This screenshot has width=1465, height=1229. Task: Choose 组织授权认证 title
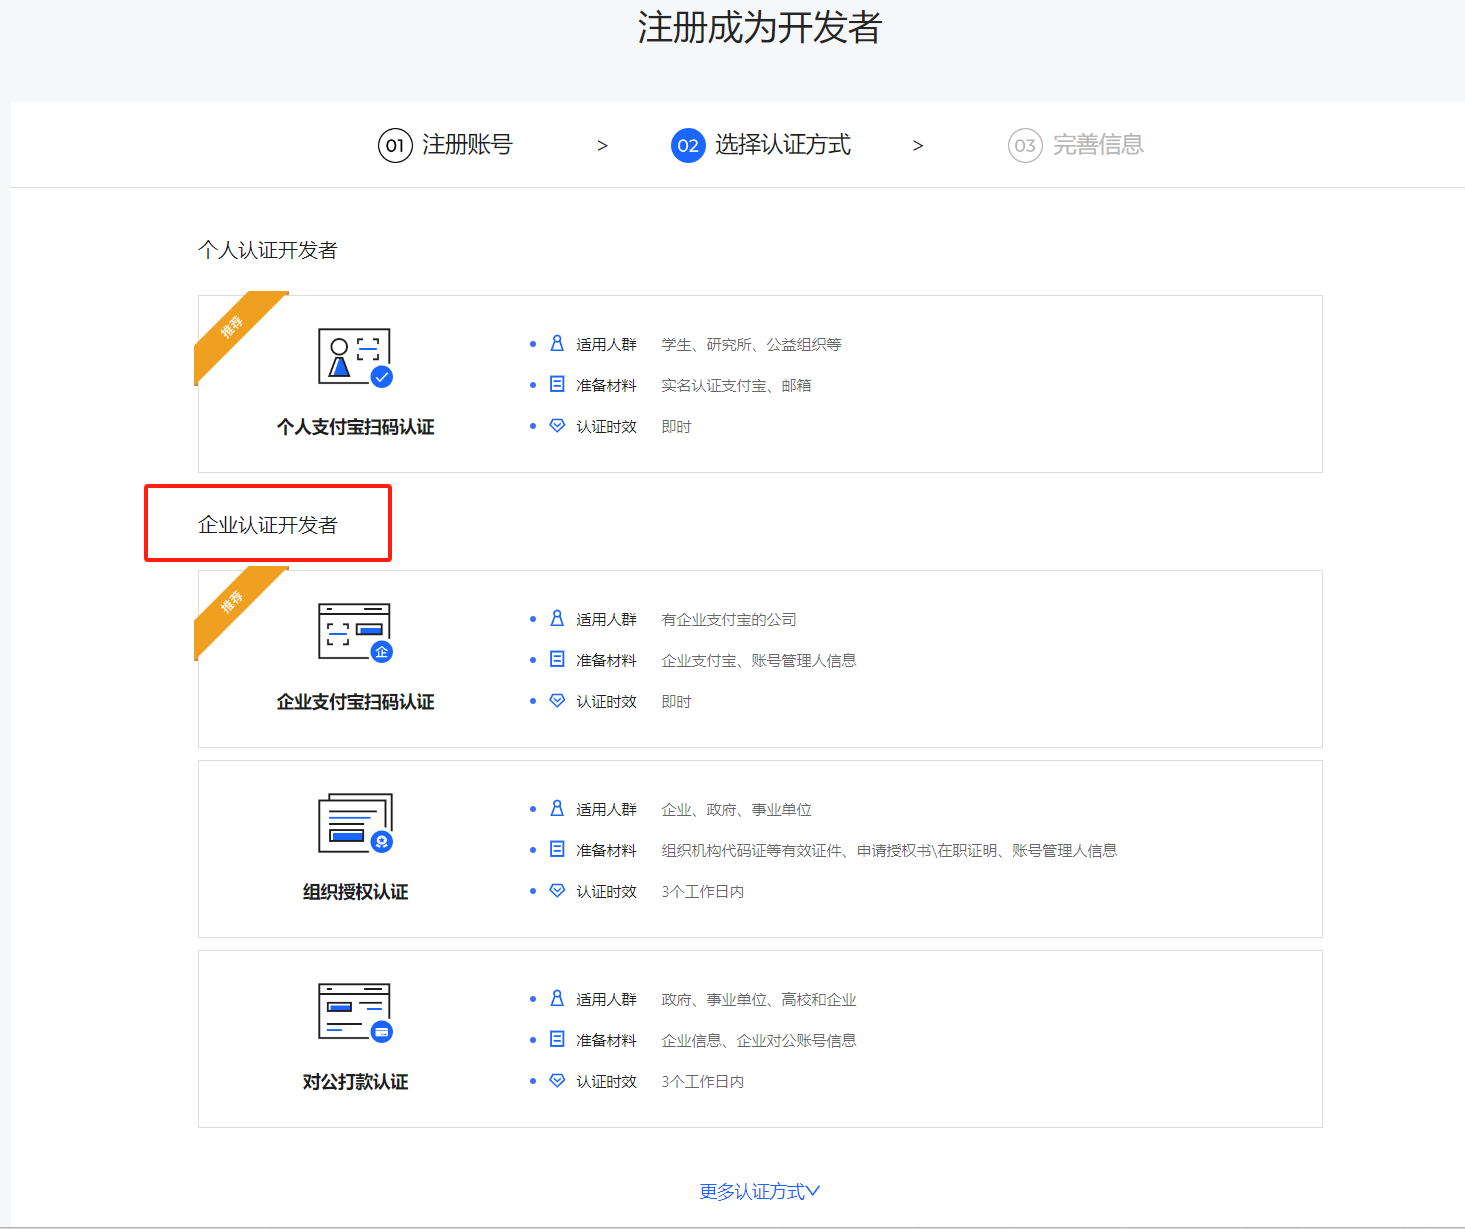[355, 892]
